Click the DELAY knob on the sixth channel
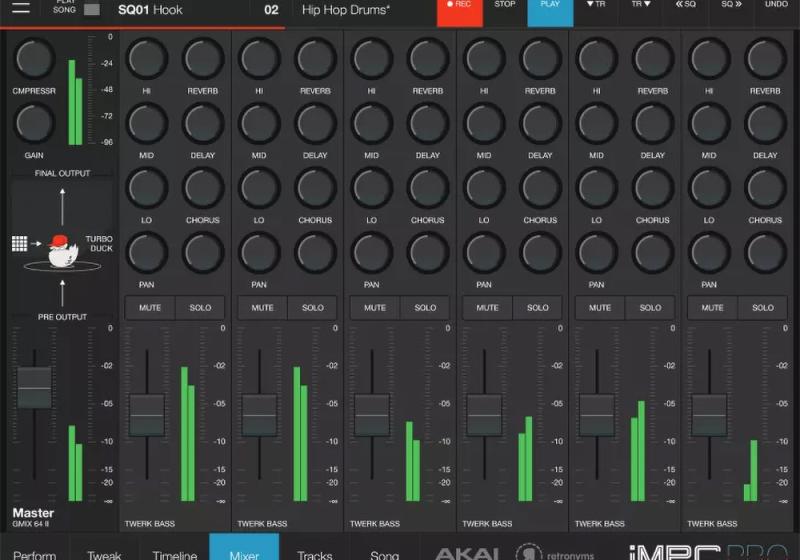 (765, 123)
